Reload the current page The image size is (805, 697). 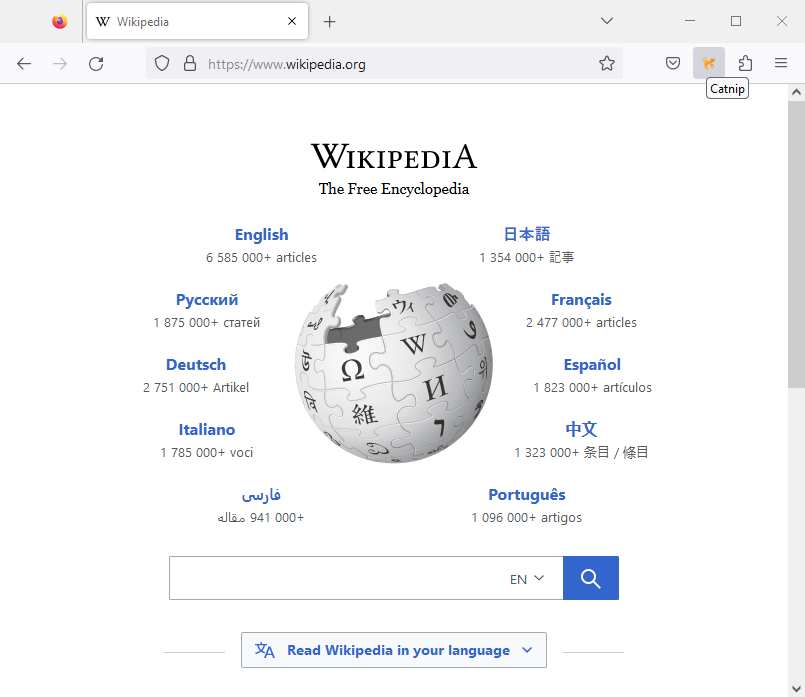click(x=96, y=64)
